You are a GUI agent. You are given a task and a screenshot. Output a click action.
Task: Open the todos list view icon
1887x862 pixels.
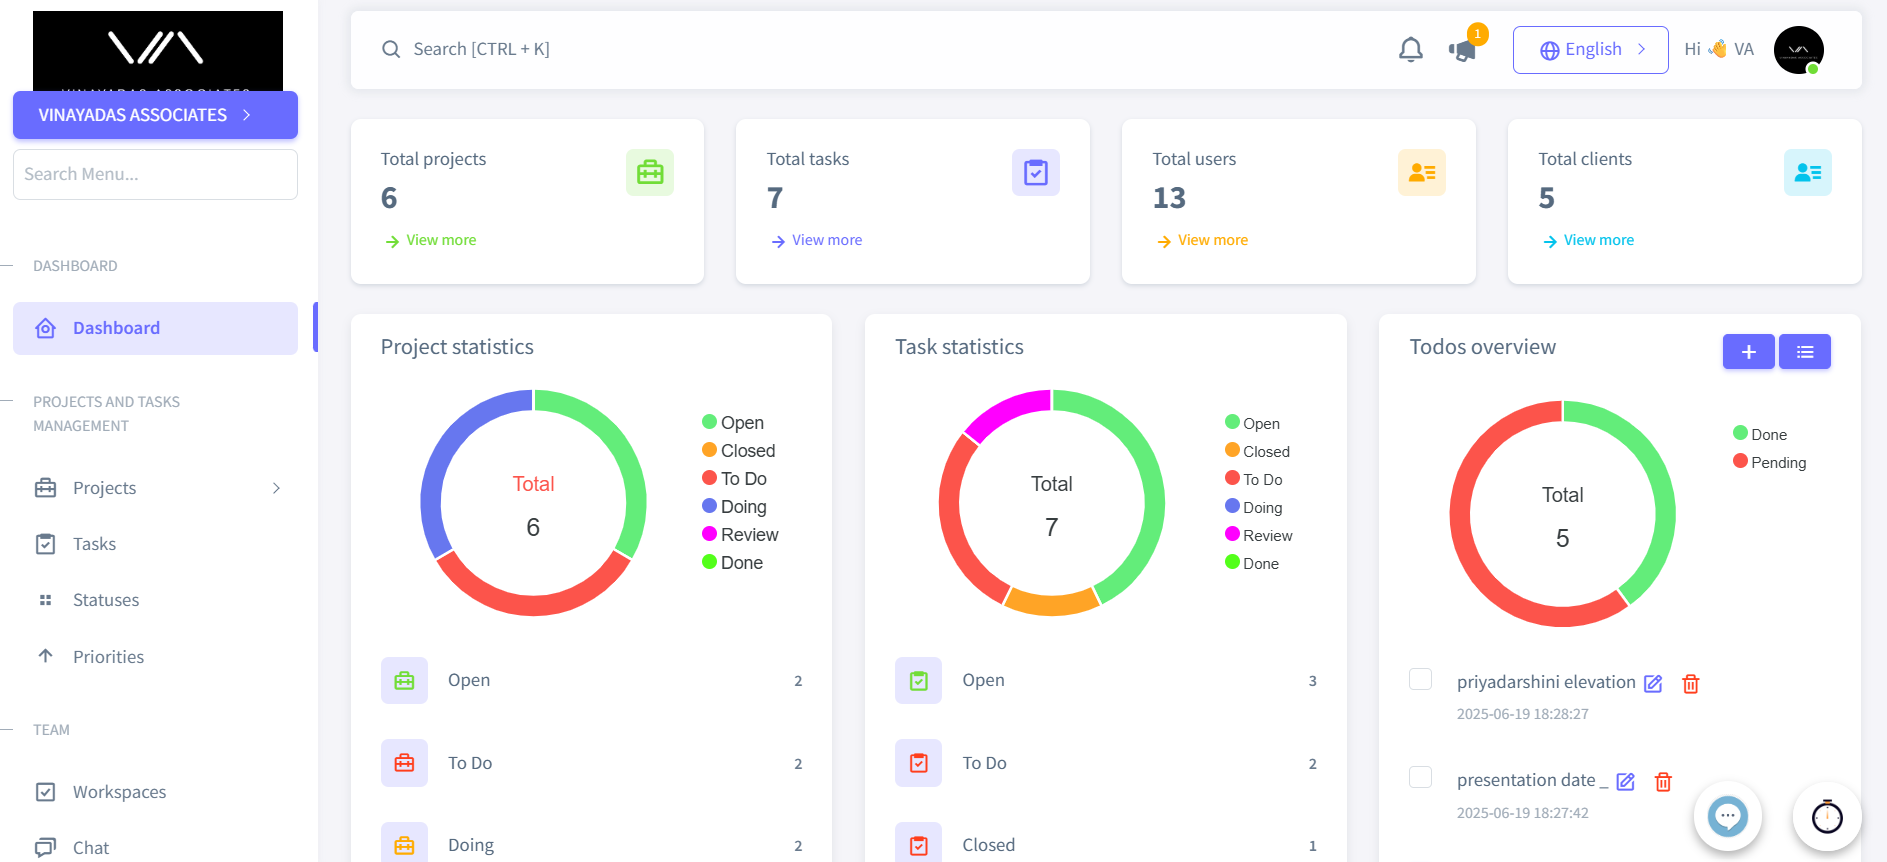coord(1804,352)
